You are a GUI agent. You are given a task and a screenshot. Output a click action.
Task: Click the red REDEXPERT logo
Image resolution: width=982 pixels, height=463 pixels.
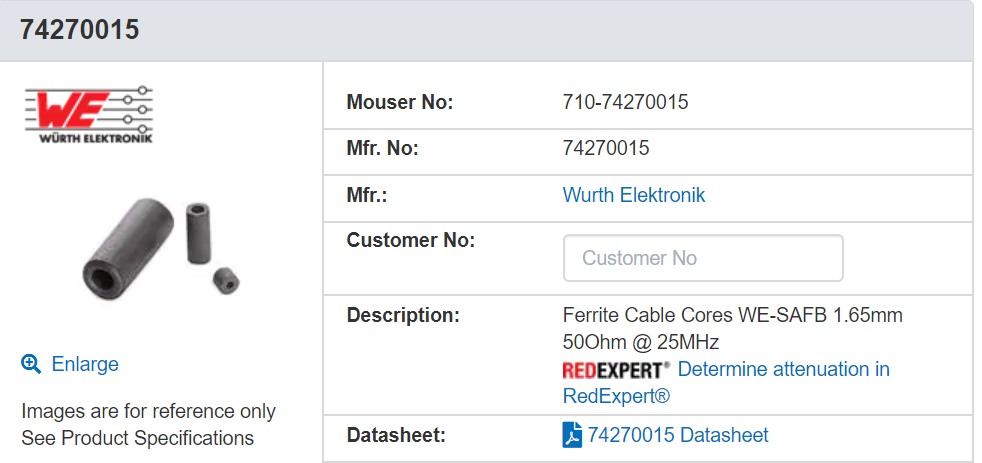click(x=616, y=370)
